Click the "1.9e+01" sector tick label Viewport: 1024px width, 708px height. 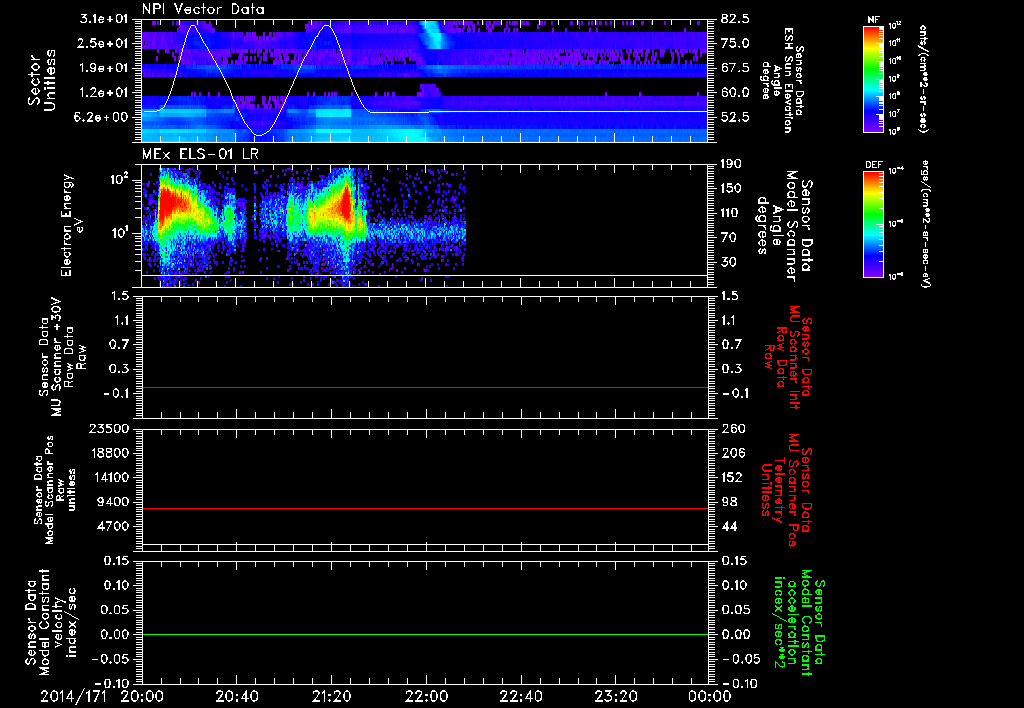(x=105, y=68)
